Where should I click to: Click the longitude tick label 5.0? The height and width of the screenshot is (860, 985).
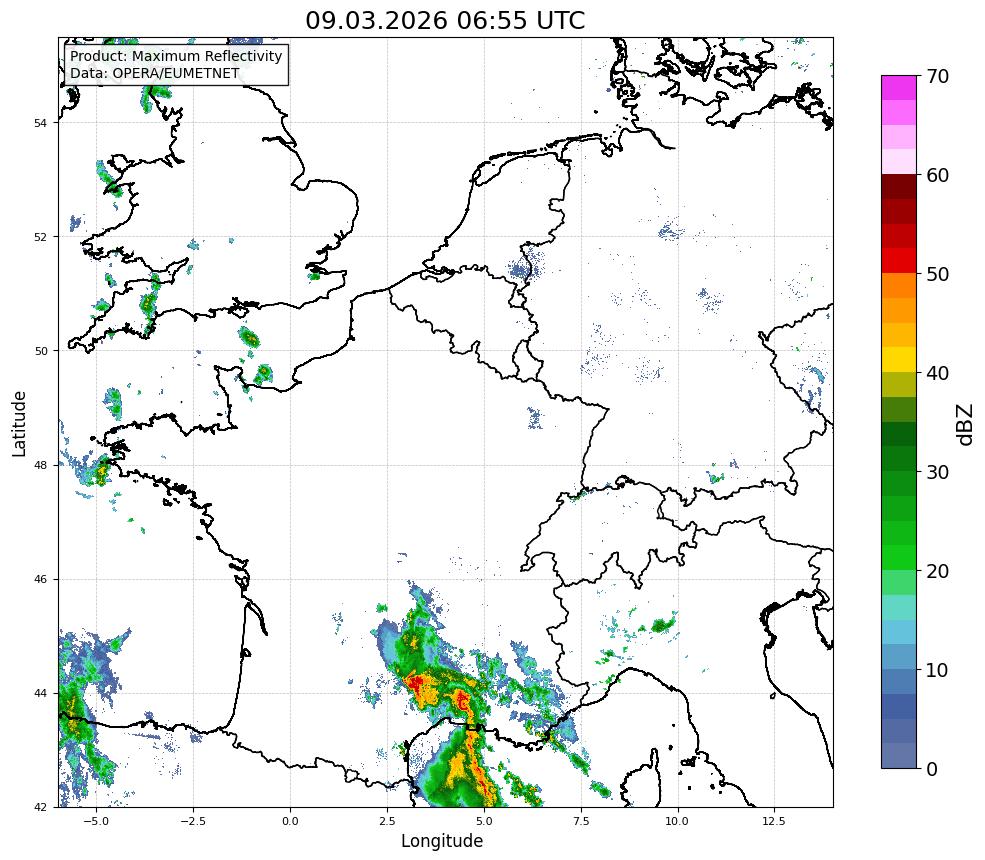click(x=484, y=820)
